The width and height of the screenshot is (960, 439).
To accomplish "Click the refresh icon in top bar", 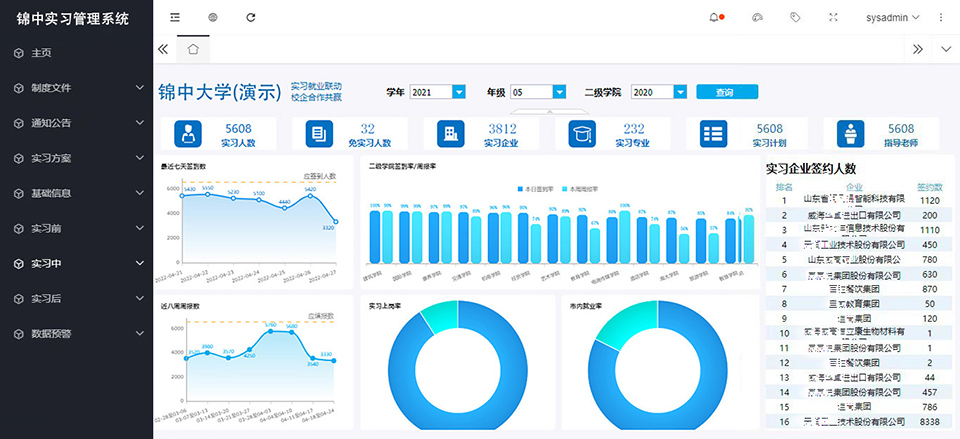I will tap(250, 17).
